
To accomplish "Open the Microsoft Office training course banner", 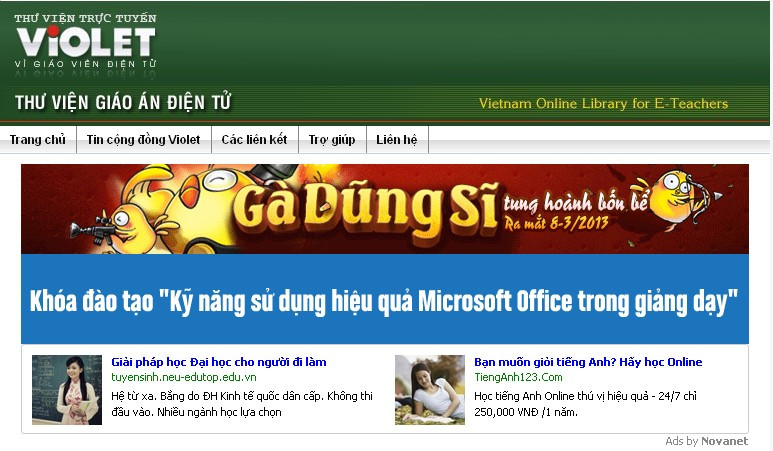I will (384, 300).
